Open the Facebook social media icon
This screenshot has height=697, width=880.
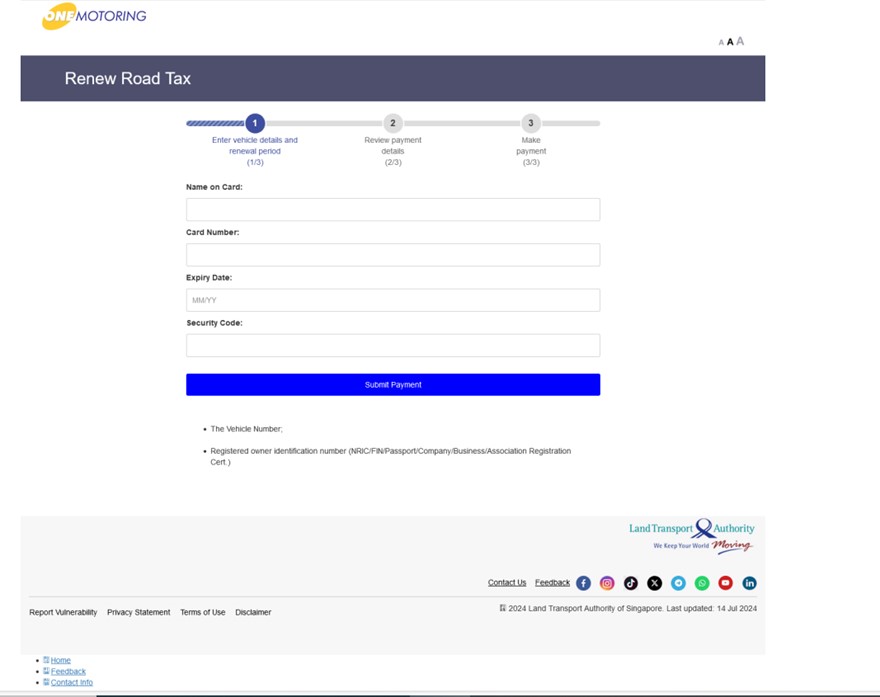click(582, 582)
